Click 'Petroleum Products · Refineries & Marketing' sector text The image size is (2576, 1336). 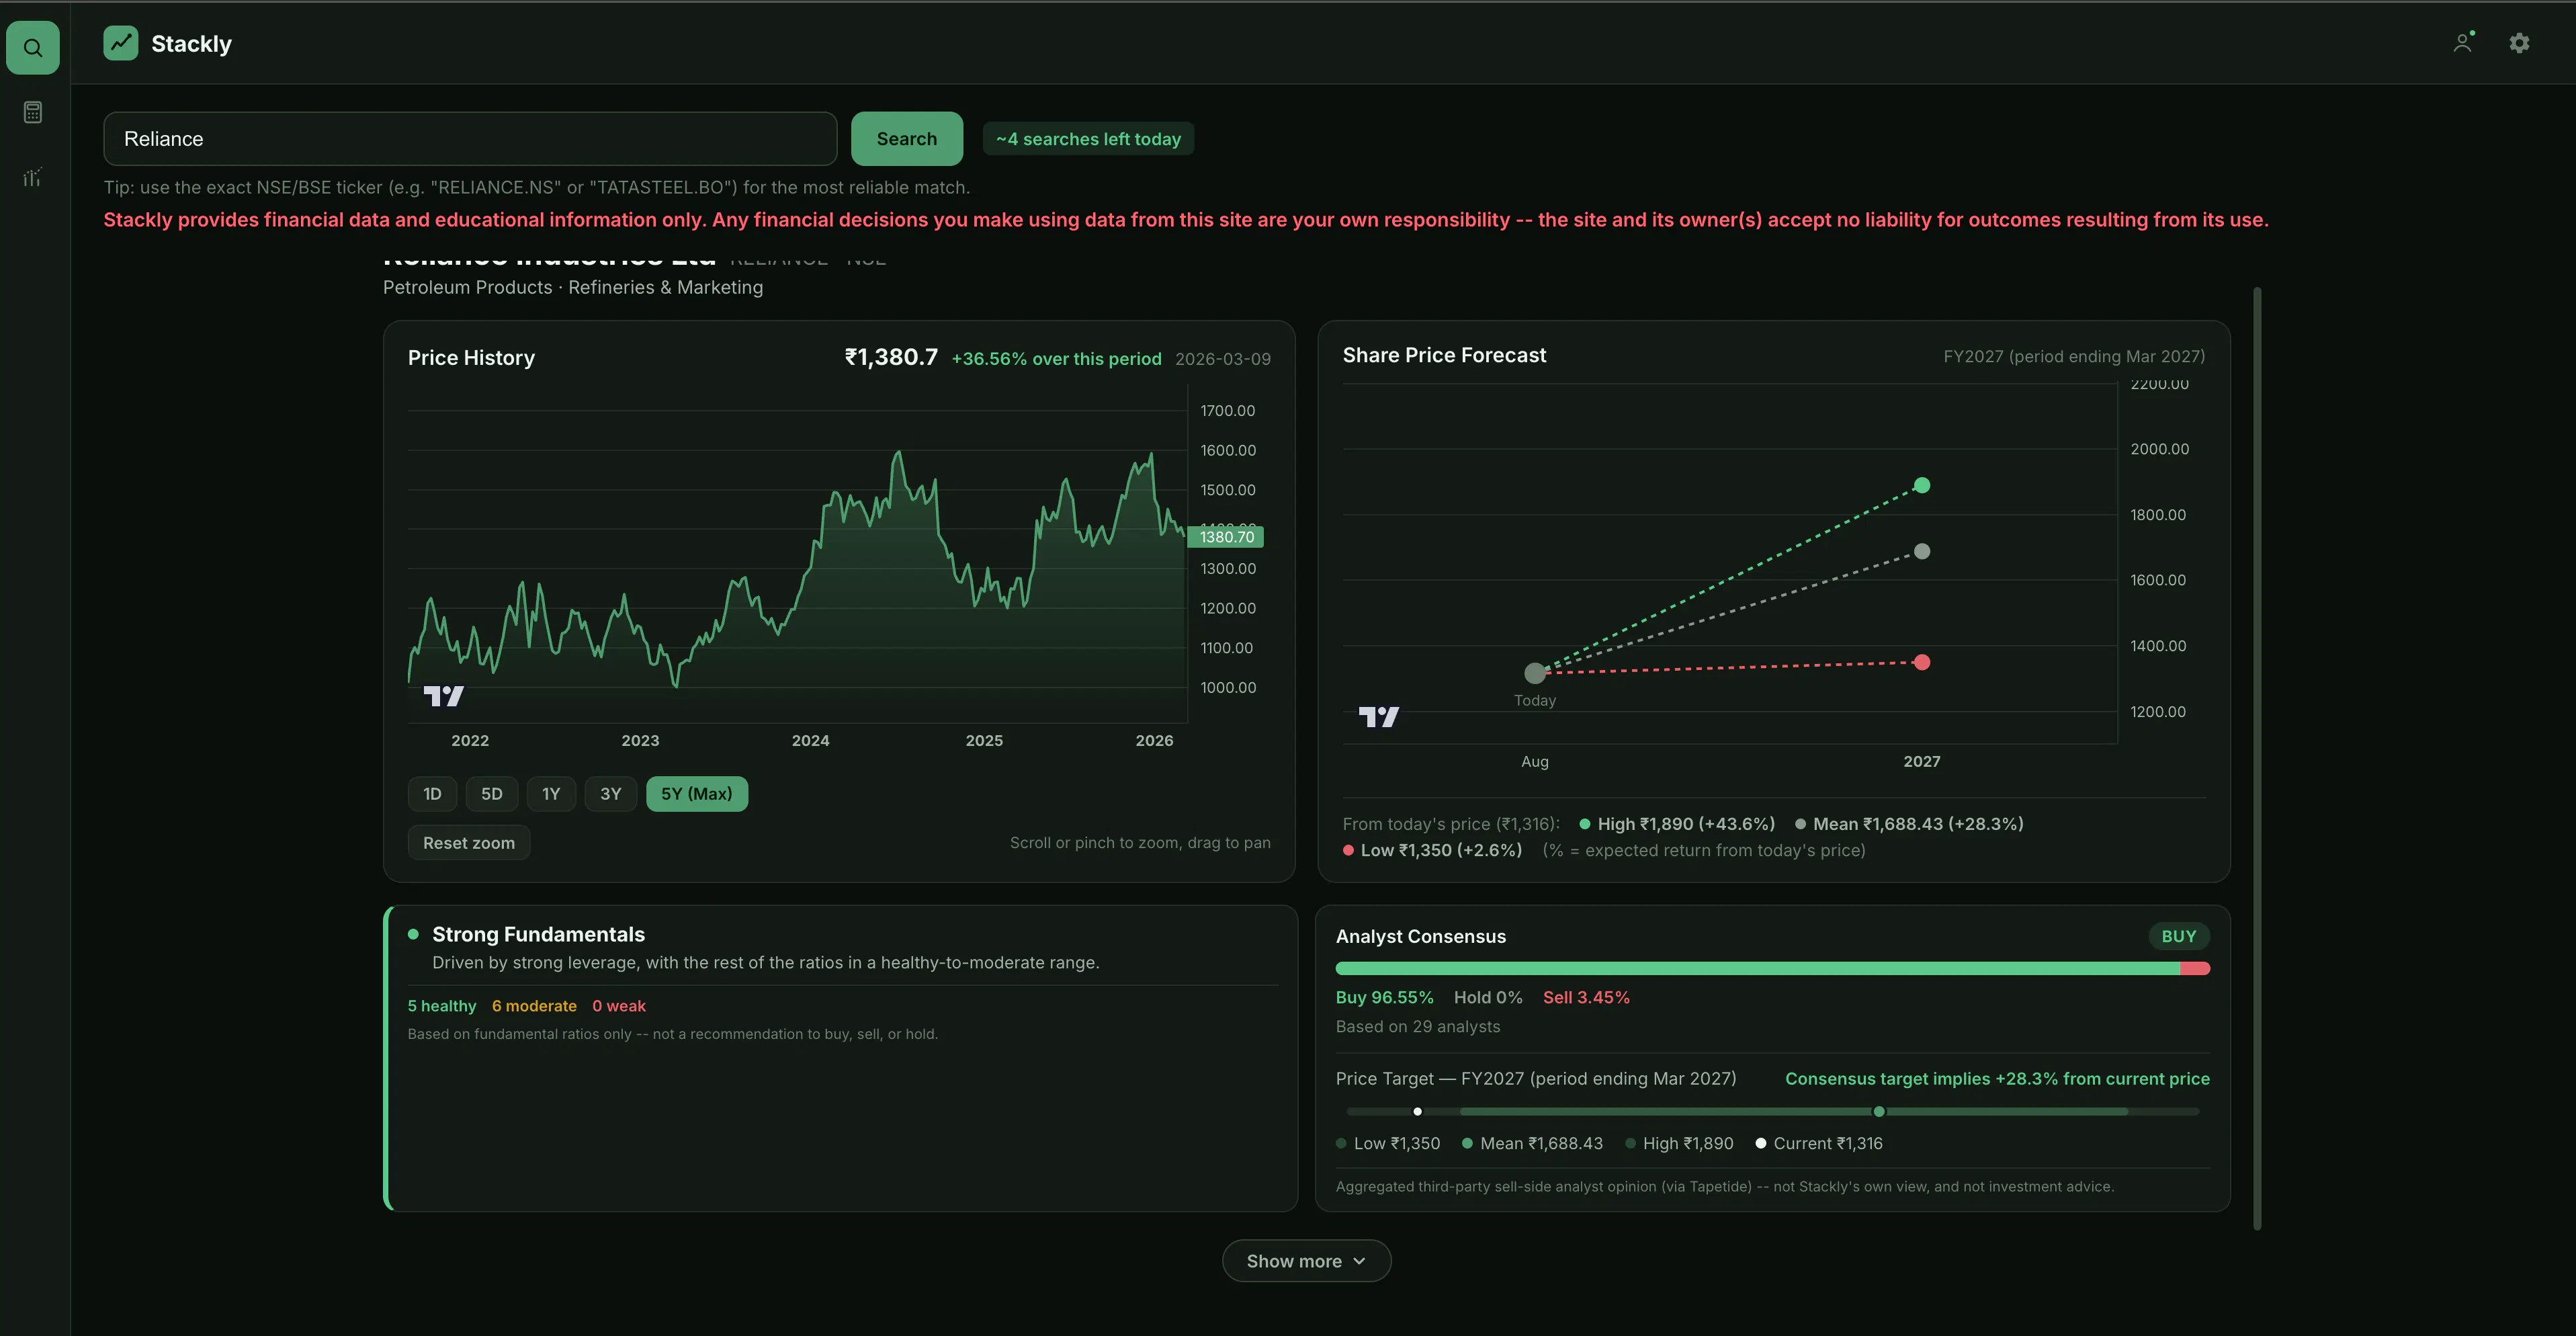click(x=573, y=287)
